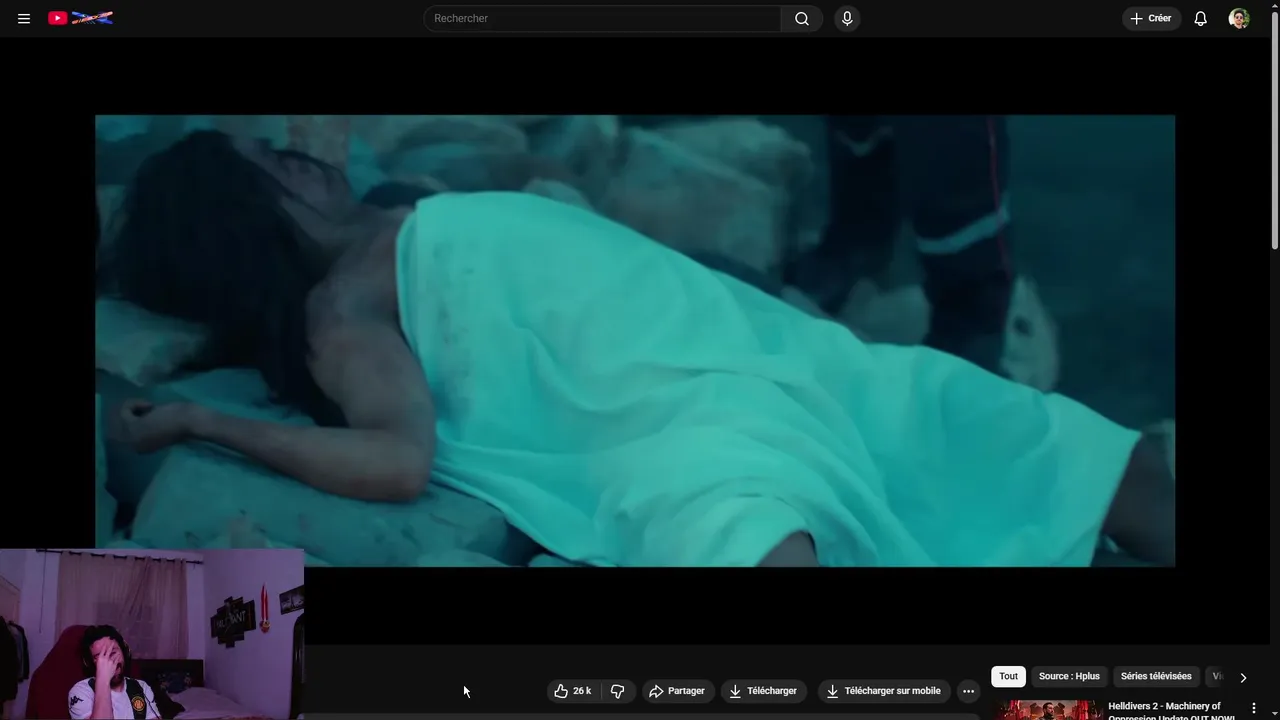Click Télécharger sur mobile button
Image resolution: width=1280 pixels, height=720 pixels.
pyautogui.click(x=883, y=691)
